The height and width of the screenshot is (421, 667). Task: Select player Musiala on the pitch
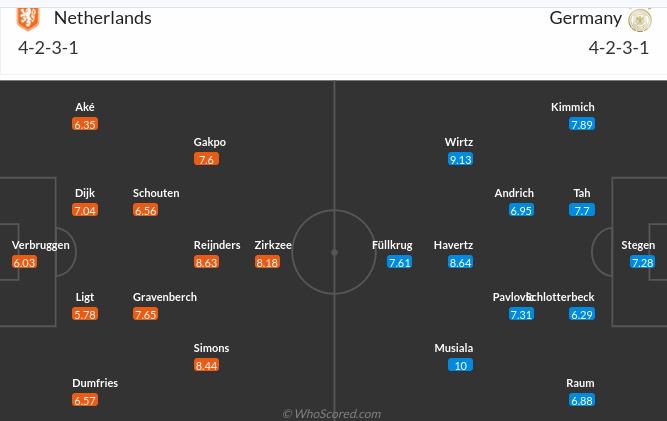click(x=454, y=348)
